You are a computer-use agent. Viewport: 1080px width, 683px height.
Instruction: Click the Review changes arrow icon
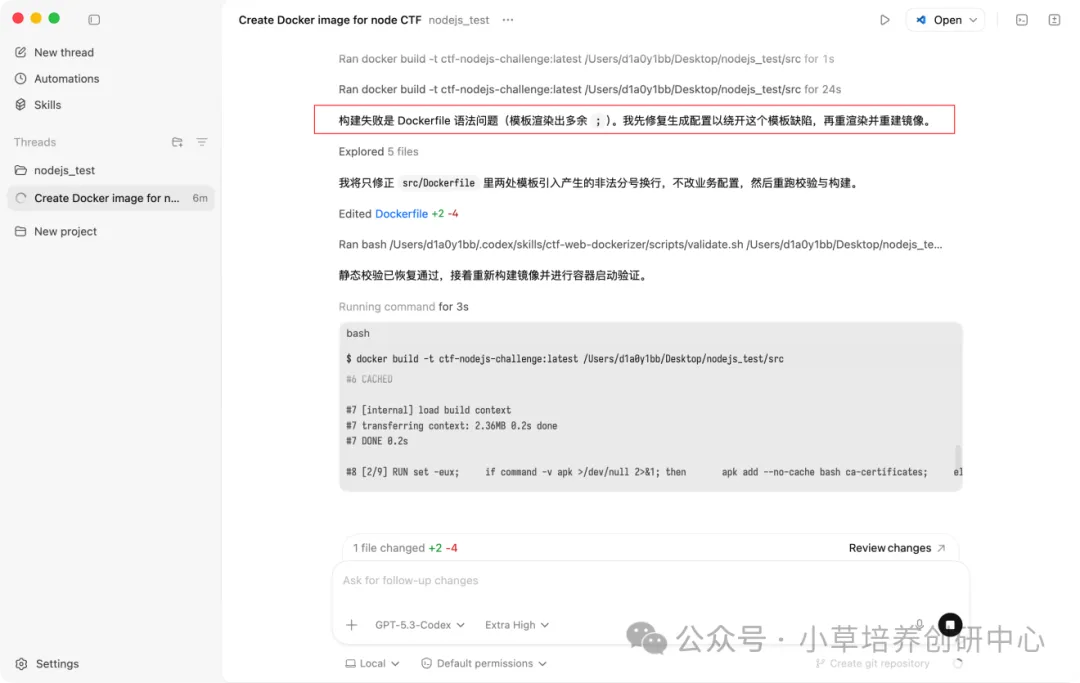[942, 548]
